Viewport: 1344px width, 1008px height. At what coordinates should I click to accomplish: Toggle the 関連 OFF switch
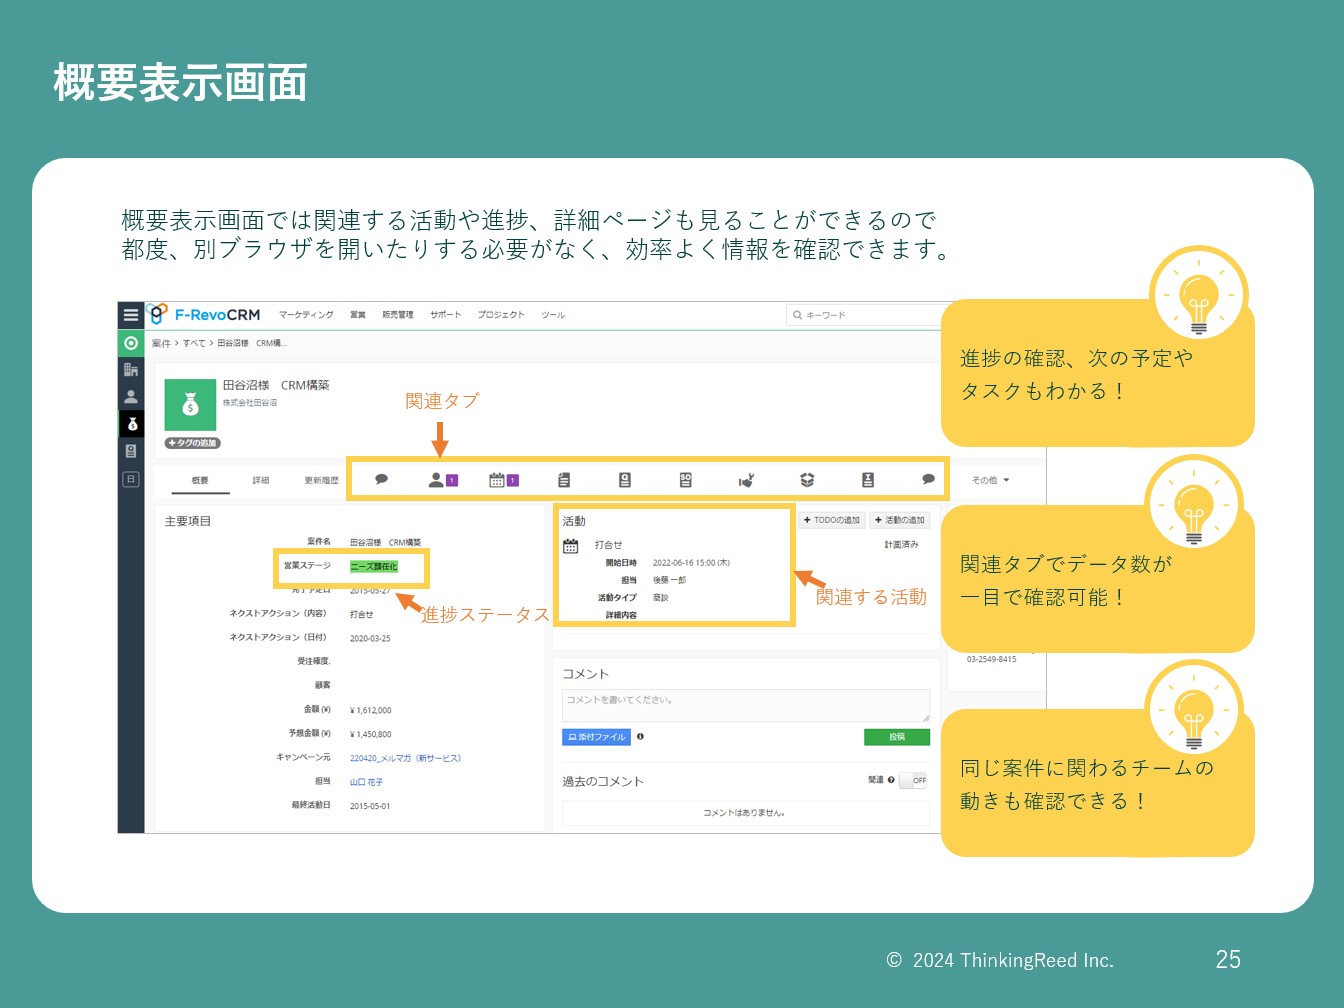(914, 780)
